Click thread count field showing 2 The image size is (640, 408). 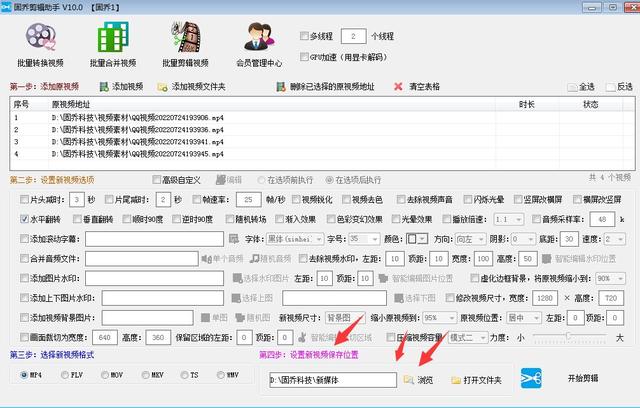click(x=353, y=36)
